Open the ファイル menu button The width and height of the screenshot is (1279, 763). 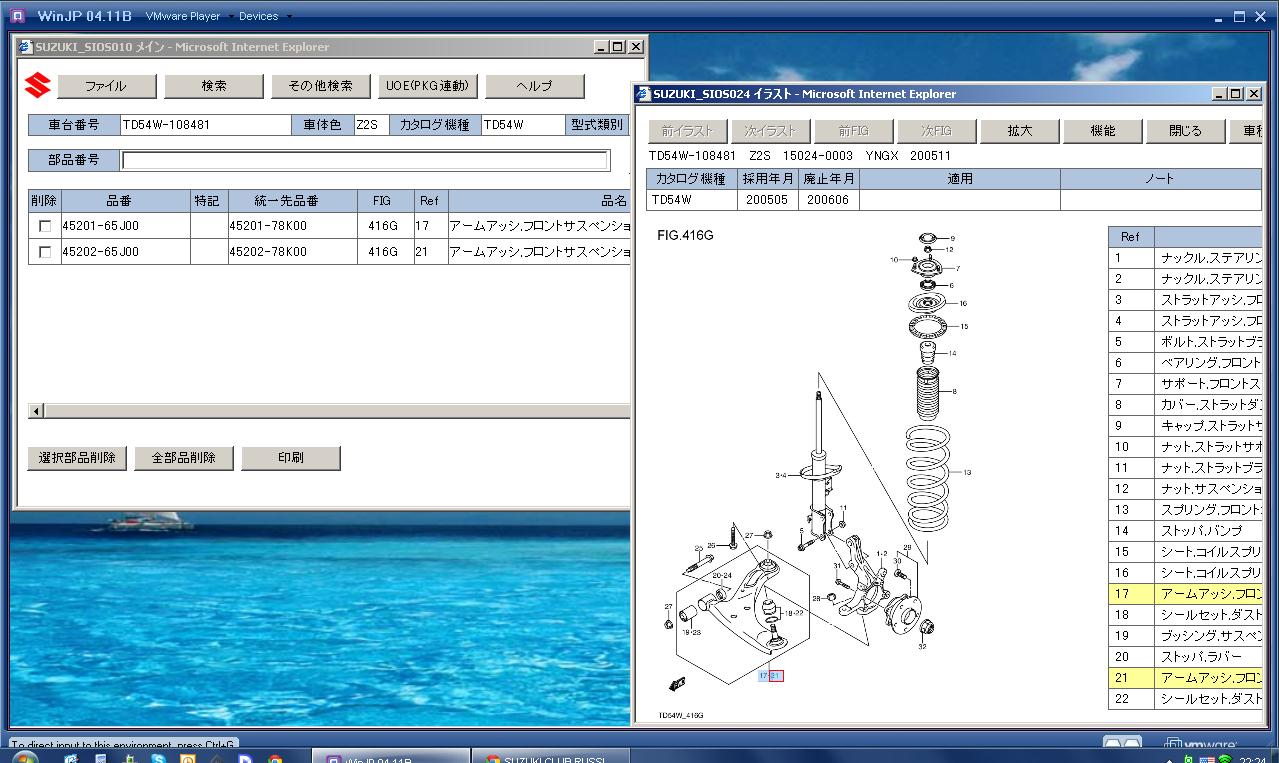(107, 86)
